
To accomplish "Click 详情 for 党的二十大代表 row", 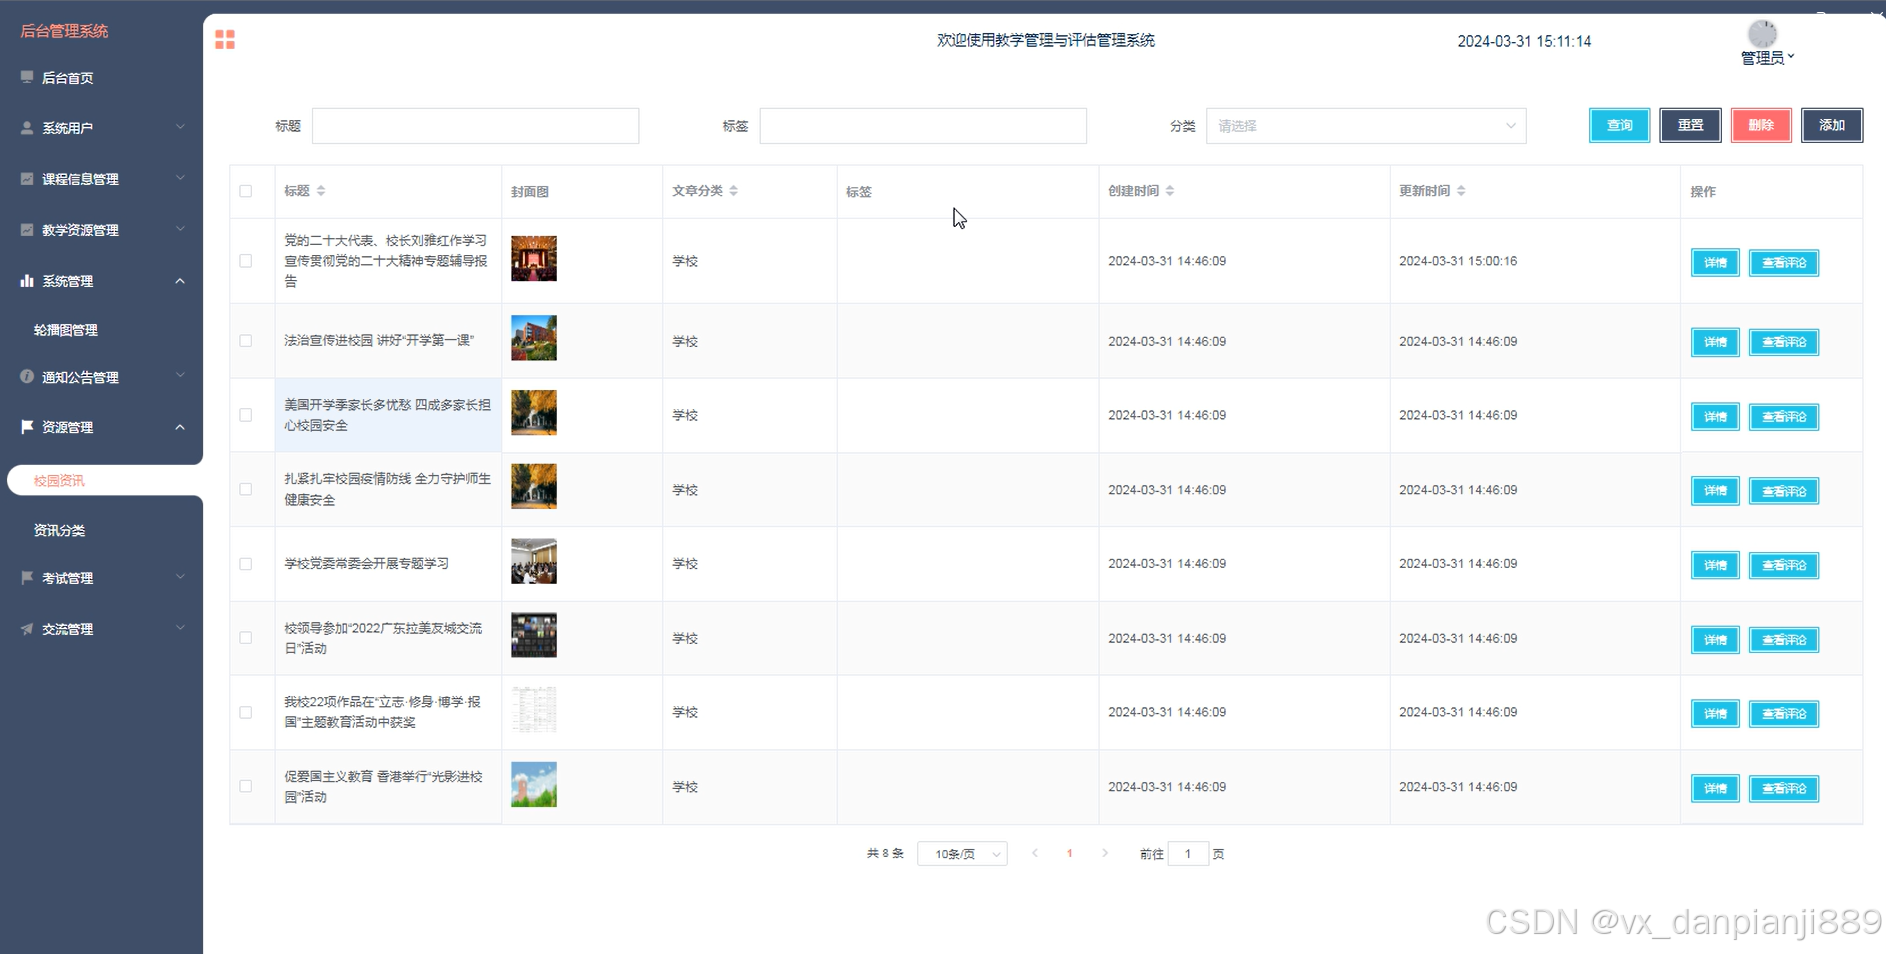I will coord(1715,262).
